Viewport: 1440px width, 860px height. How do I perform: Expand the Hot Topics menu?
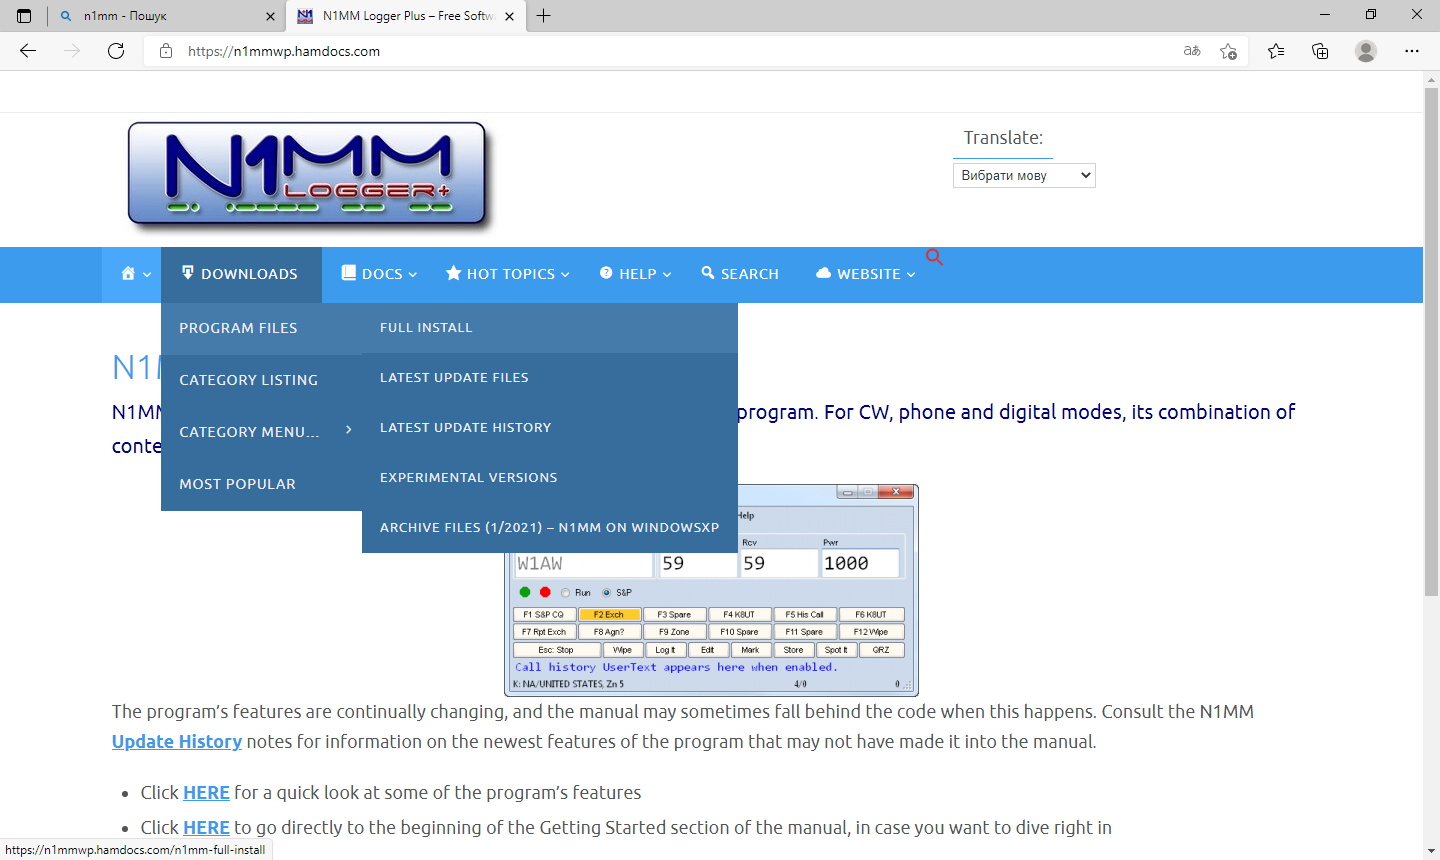pos(508,274)
